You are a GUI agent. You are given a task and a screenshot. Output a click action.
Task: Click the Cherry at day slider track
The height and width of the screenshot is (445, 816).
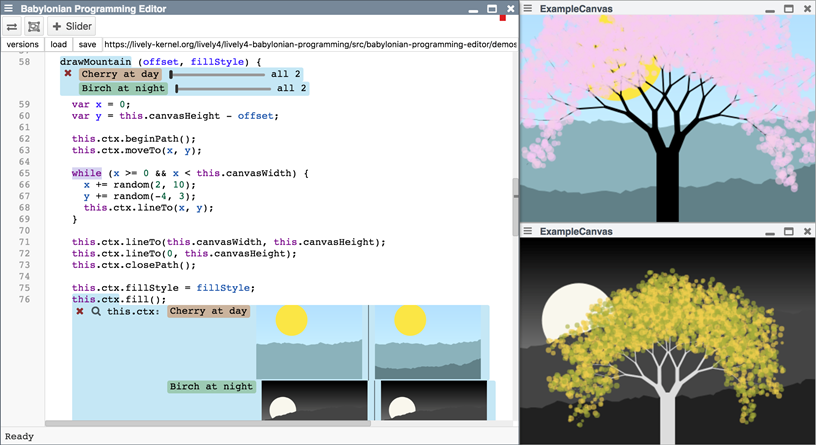(217, 74)
